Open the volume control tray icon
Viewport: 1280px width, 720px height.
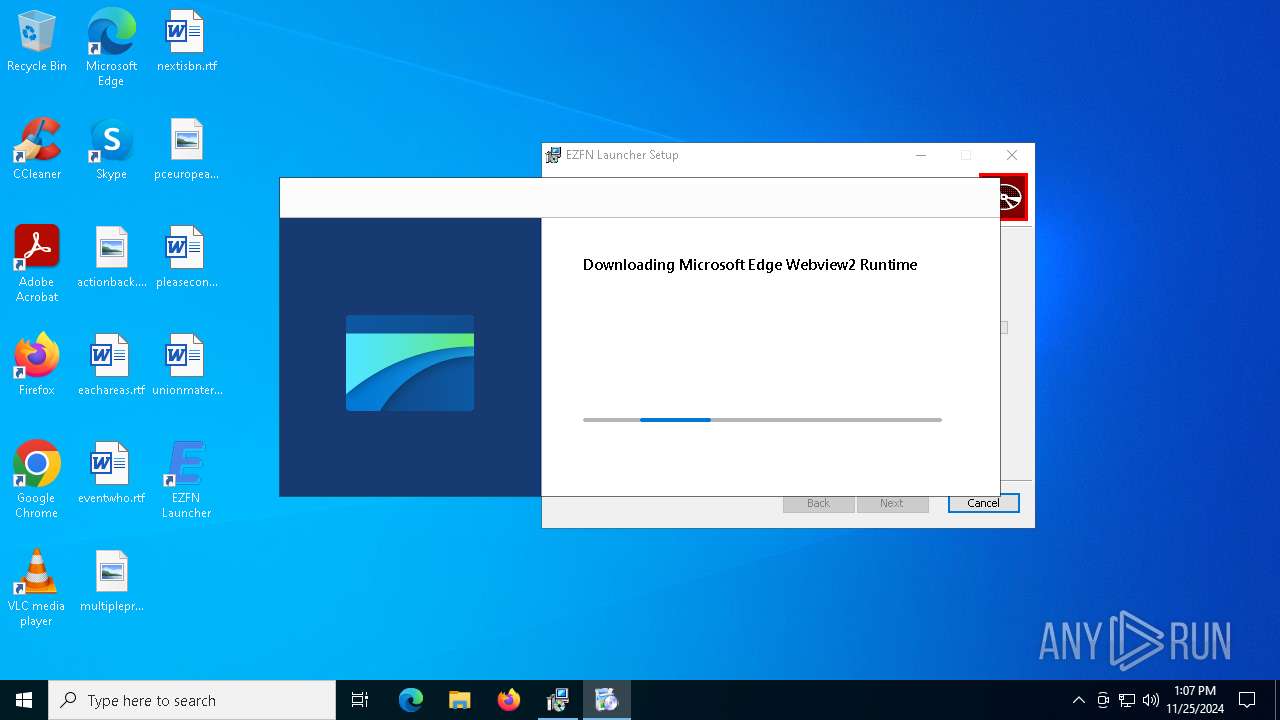(x=1151, y=700)
